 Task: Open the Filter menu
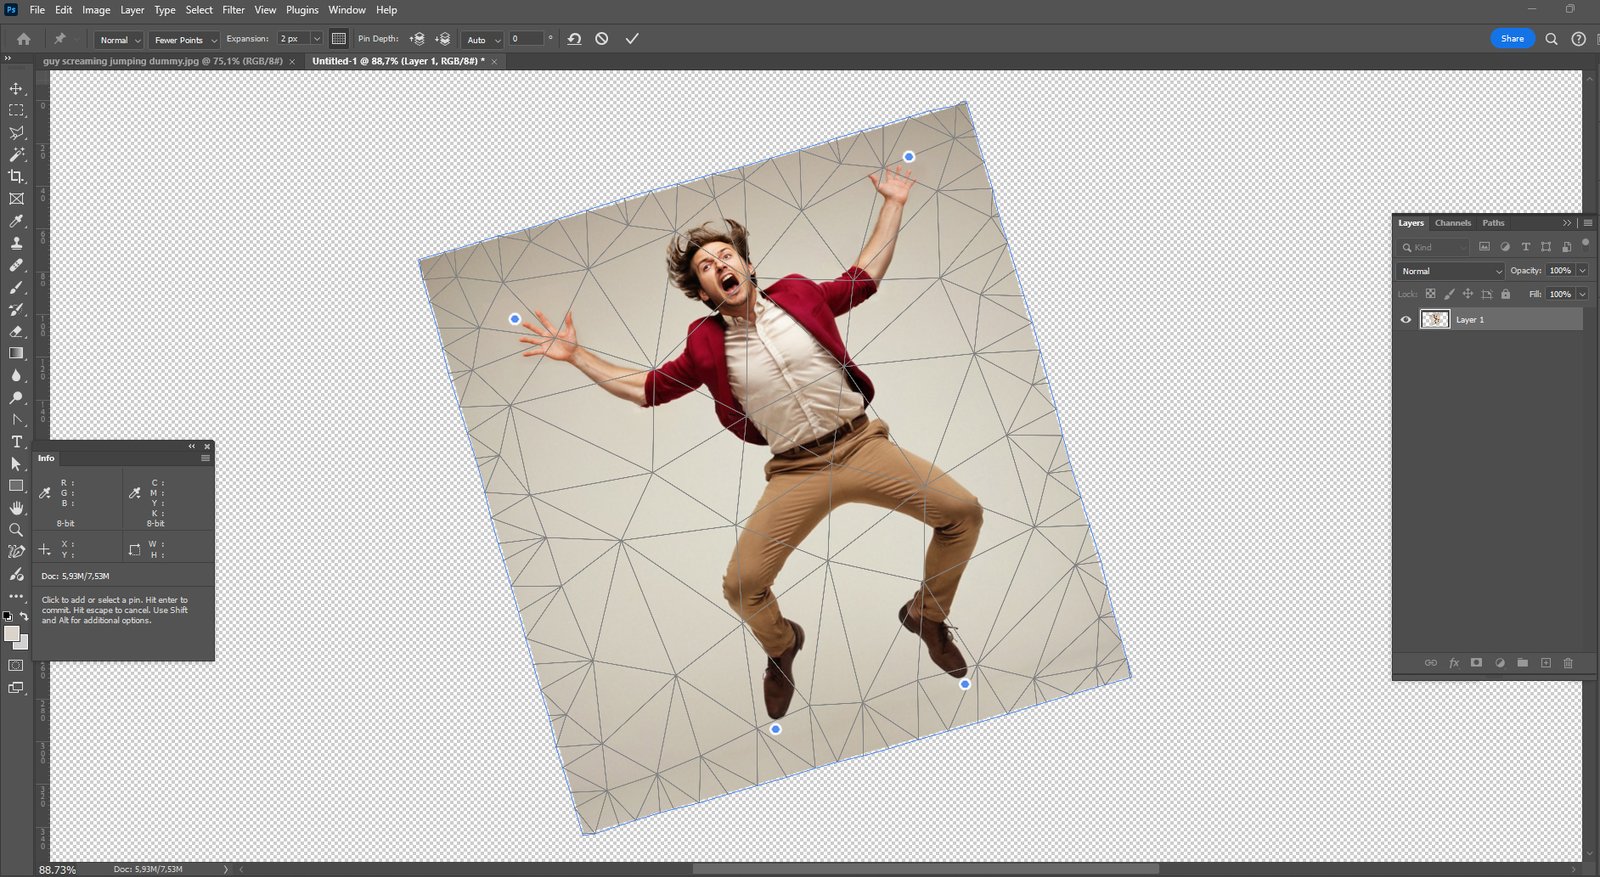[233, 10]
